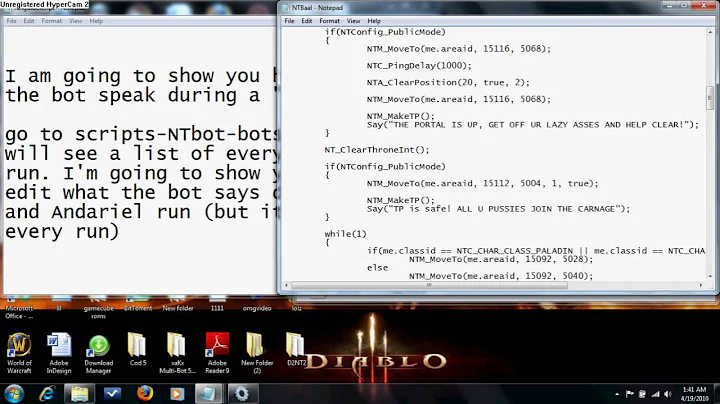Select the gamecube roms desktop label
Screen dimensions: 720x404
pos(98,312)
